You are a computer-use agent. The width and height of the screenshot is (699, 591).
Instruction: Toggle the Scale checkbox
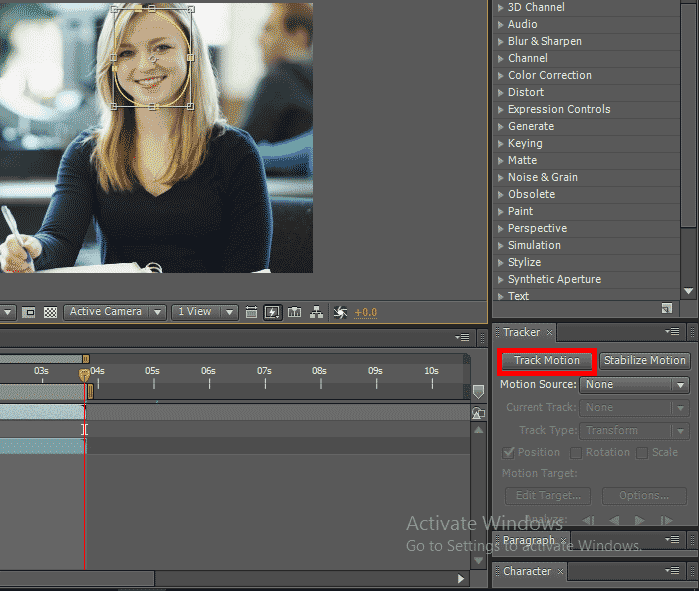tap(642, 453)
